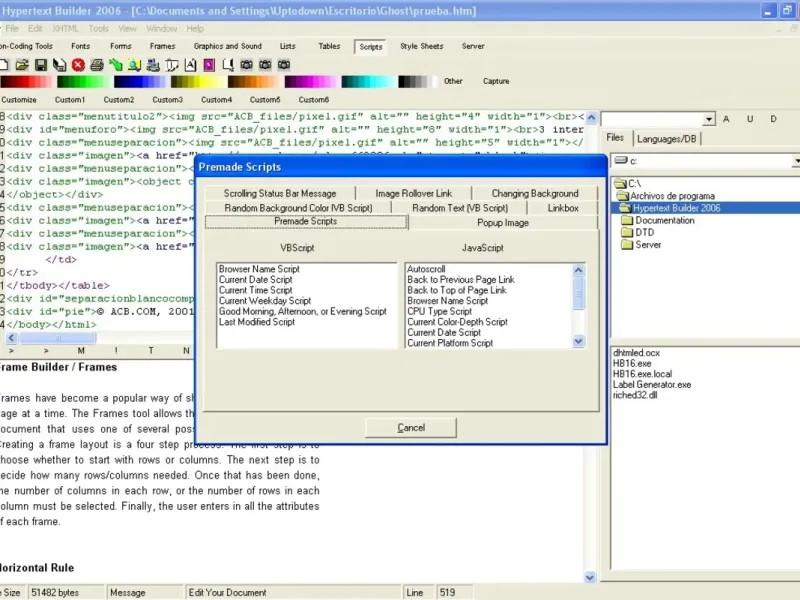The height and width of the screenshot is (600, 800).
Task: Click the Custom1 toolbar button
Action: [x=70, y=100]
